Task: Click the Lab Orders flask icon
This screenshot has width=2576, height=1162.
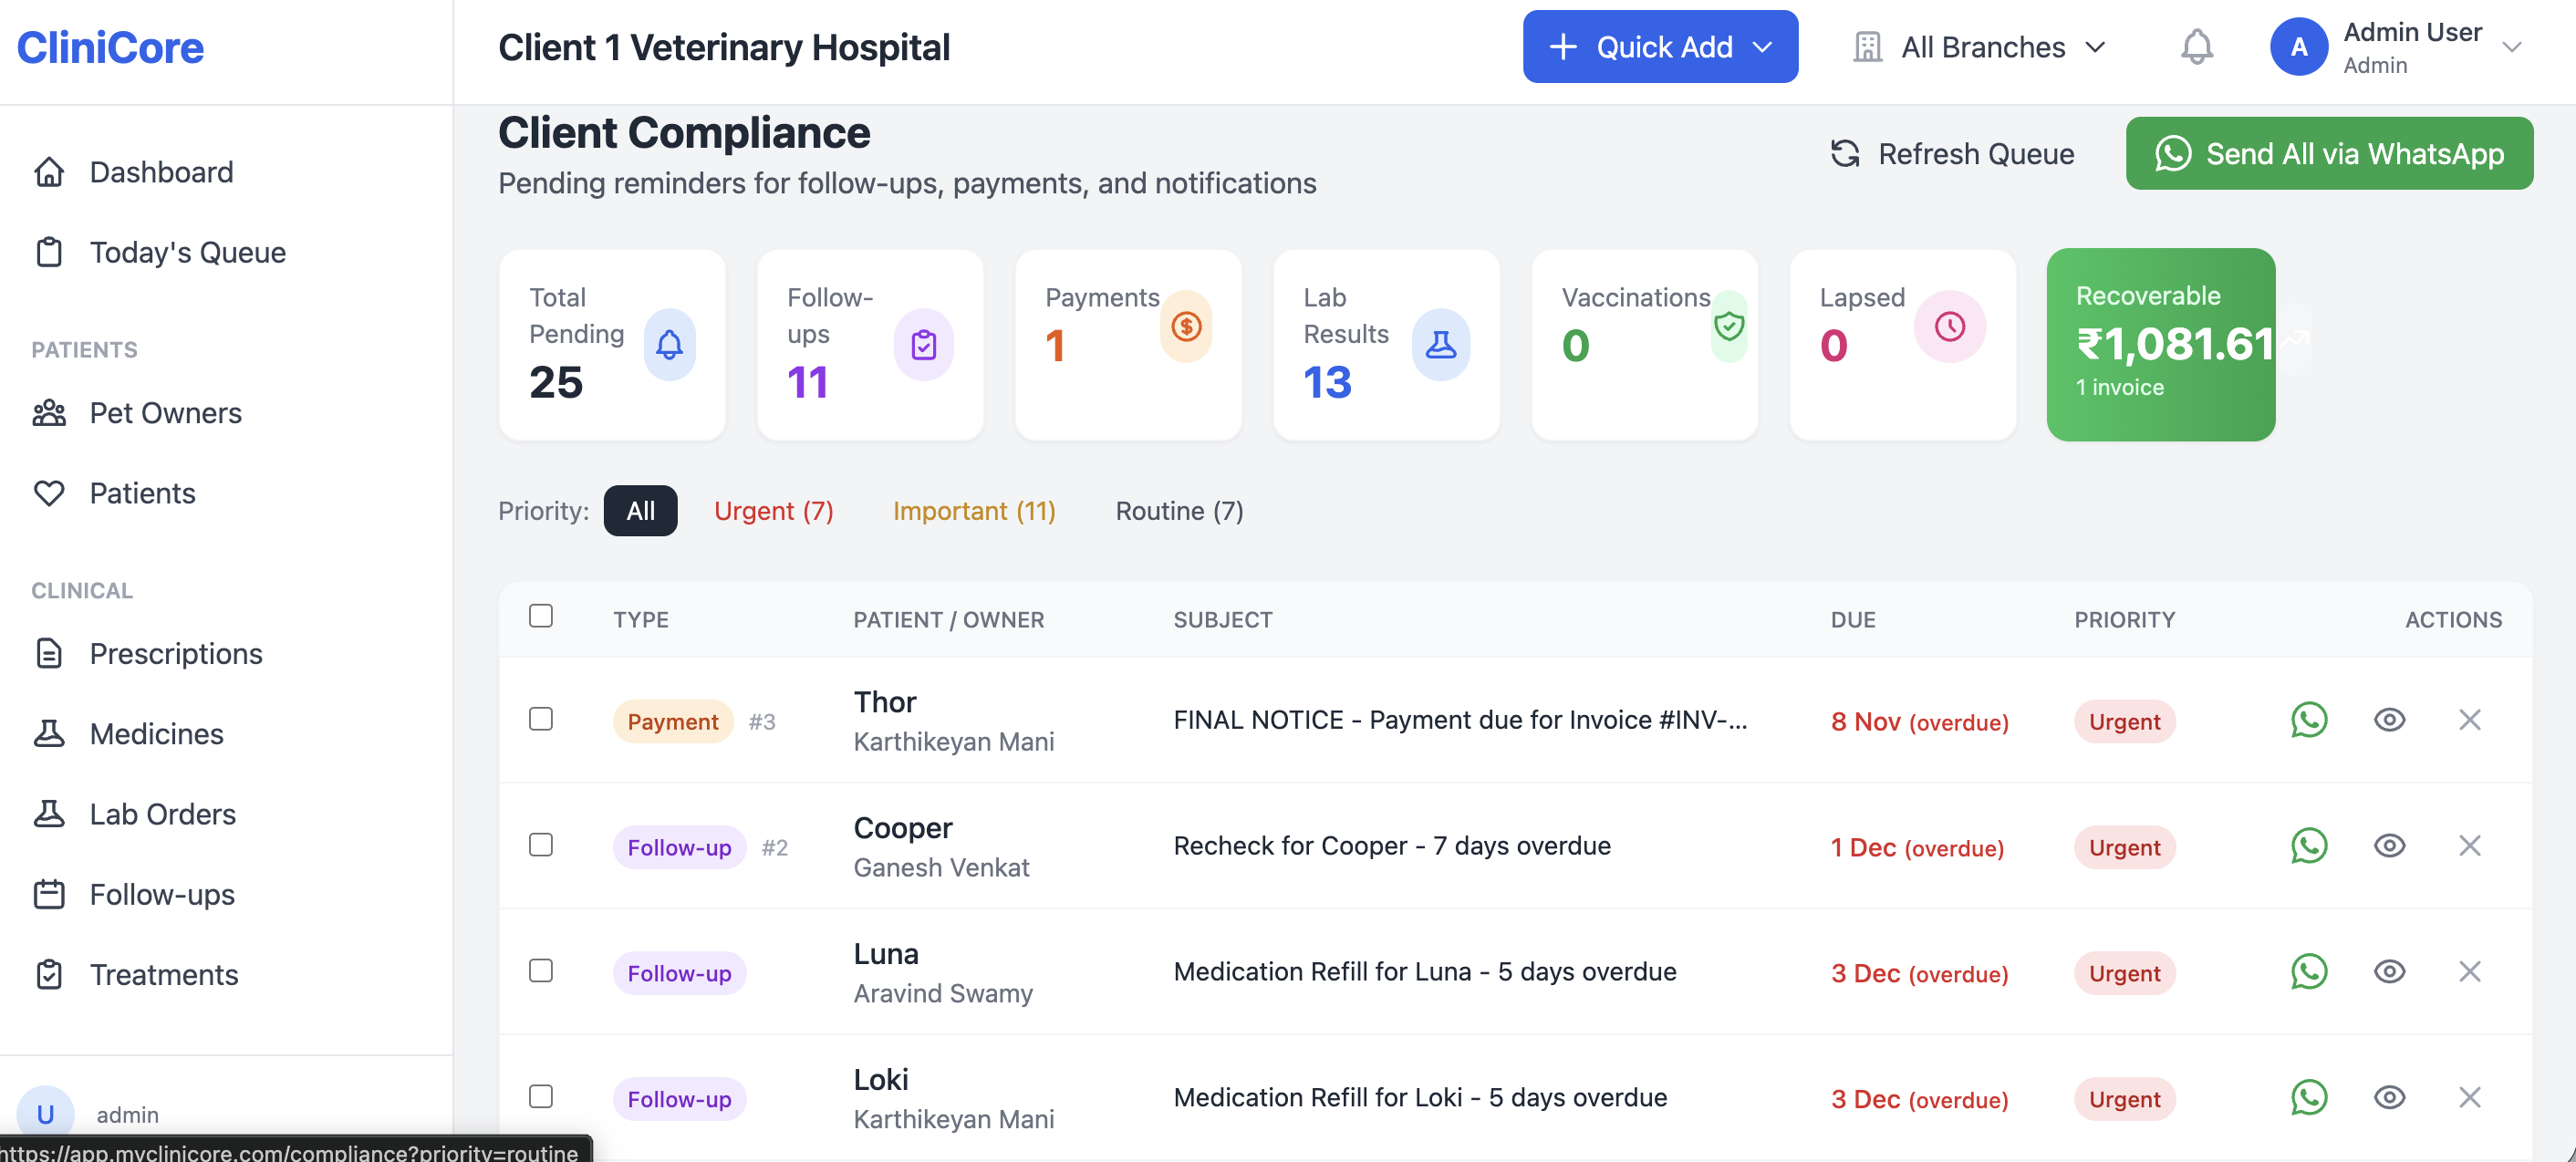Action: point(51,813)
